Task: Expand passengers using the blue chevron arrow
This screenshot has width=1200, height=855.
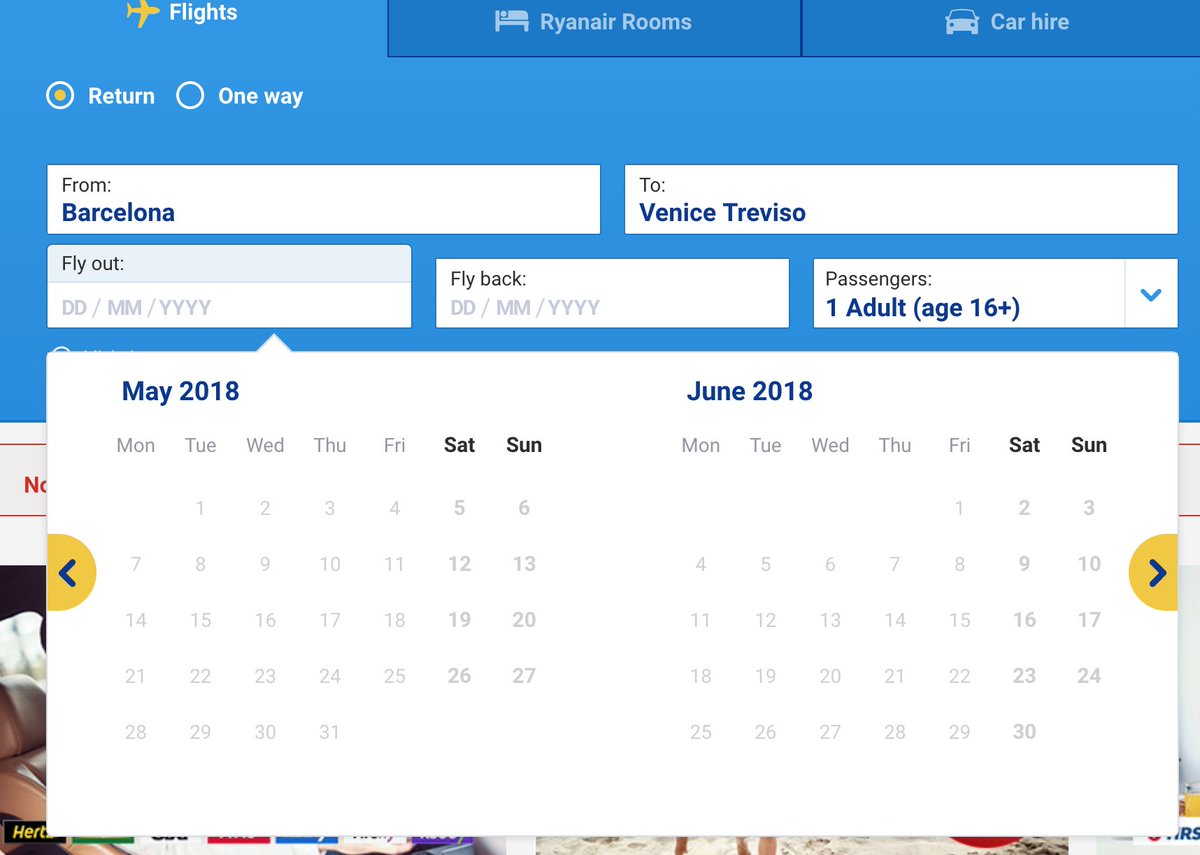Action: tap(1151, 294)
